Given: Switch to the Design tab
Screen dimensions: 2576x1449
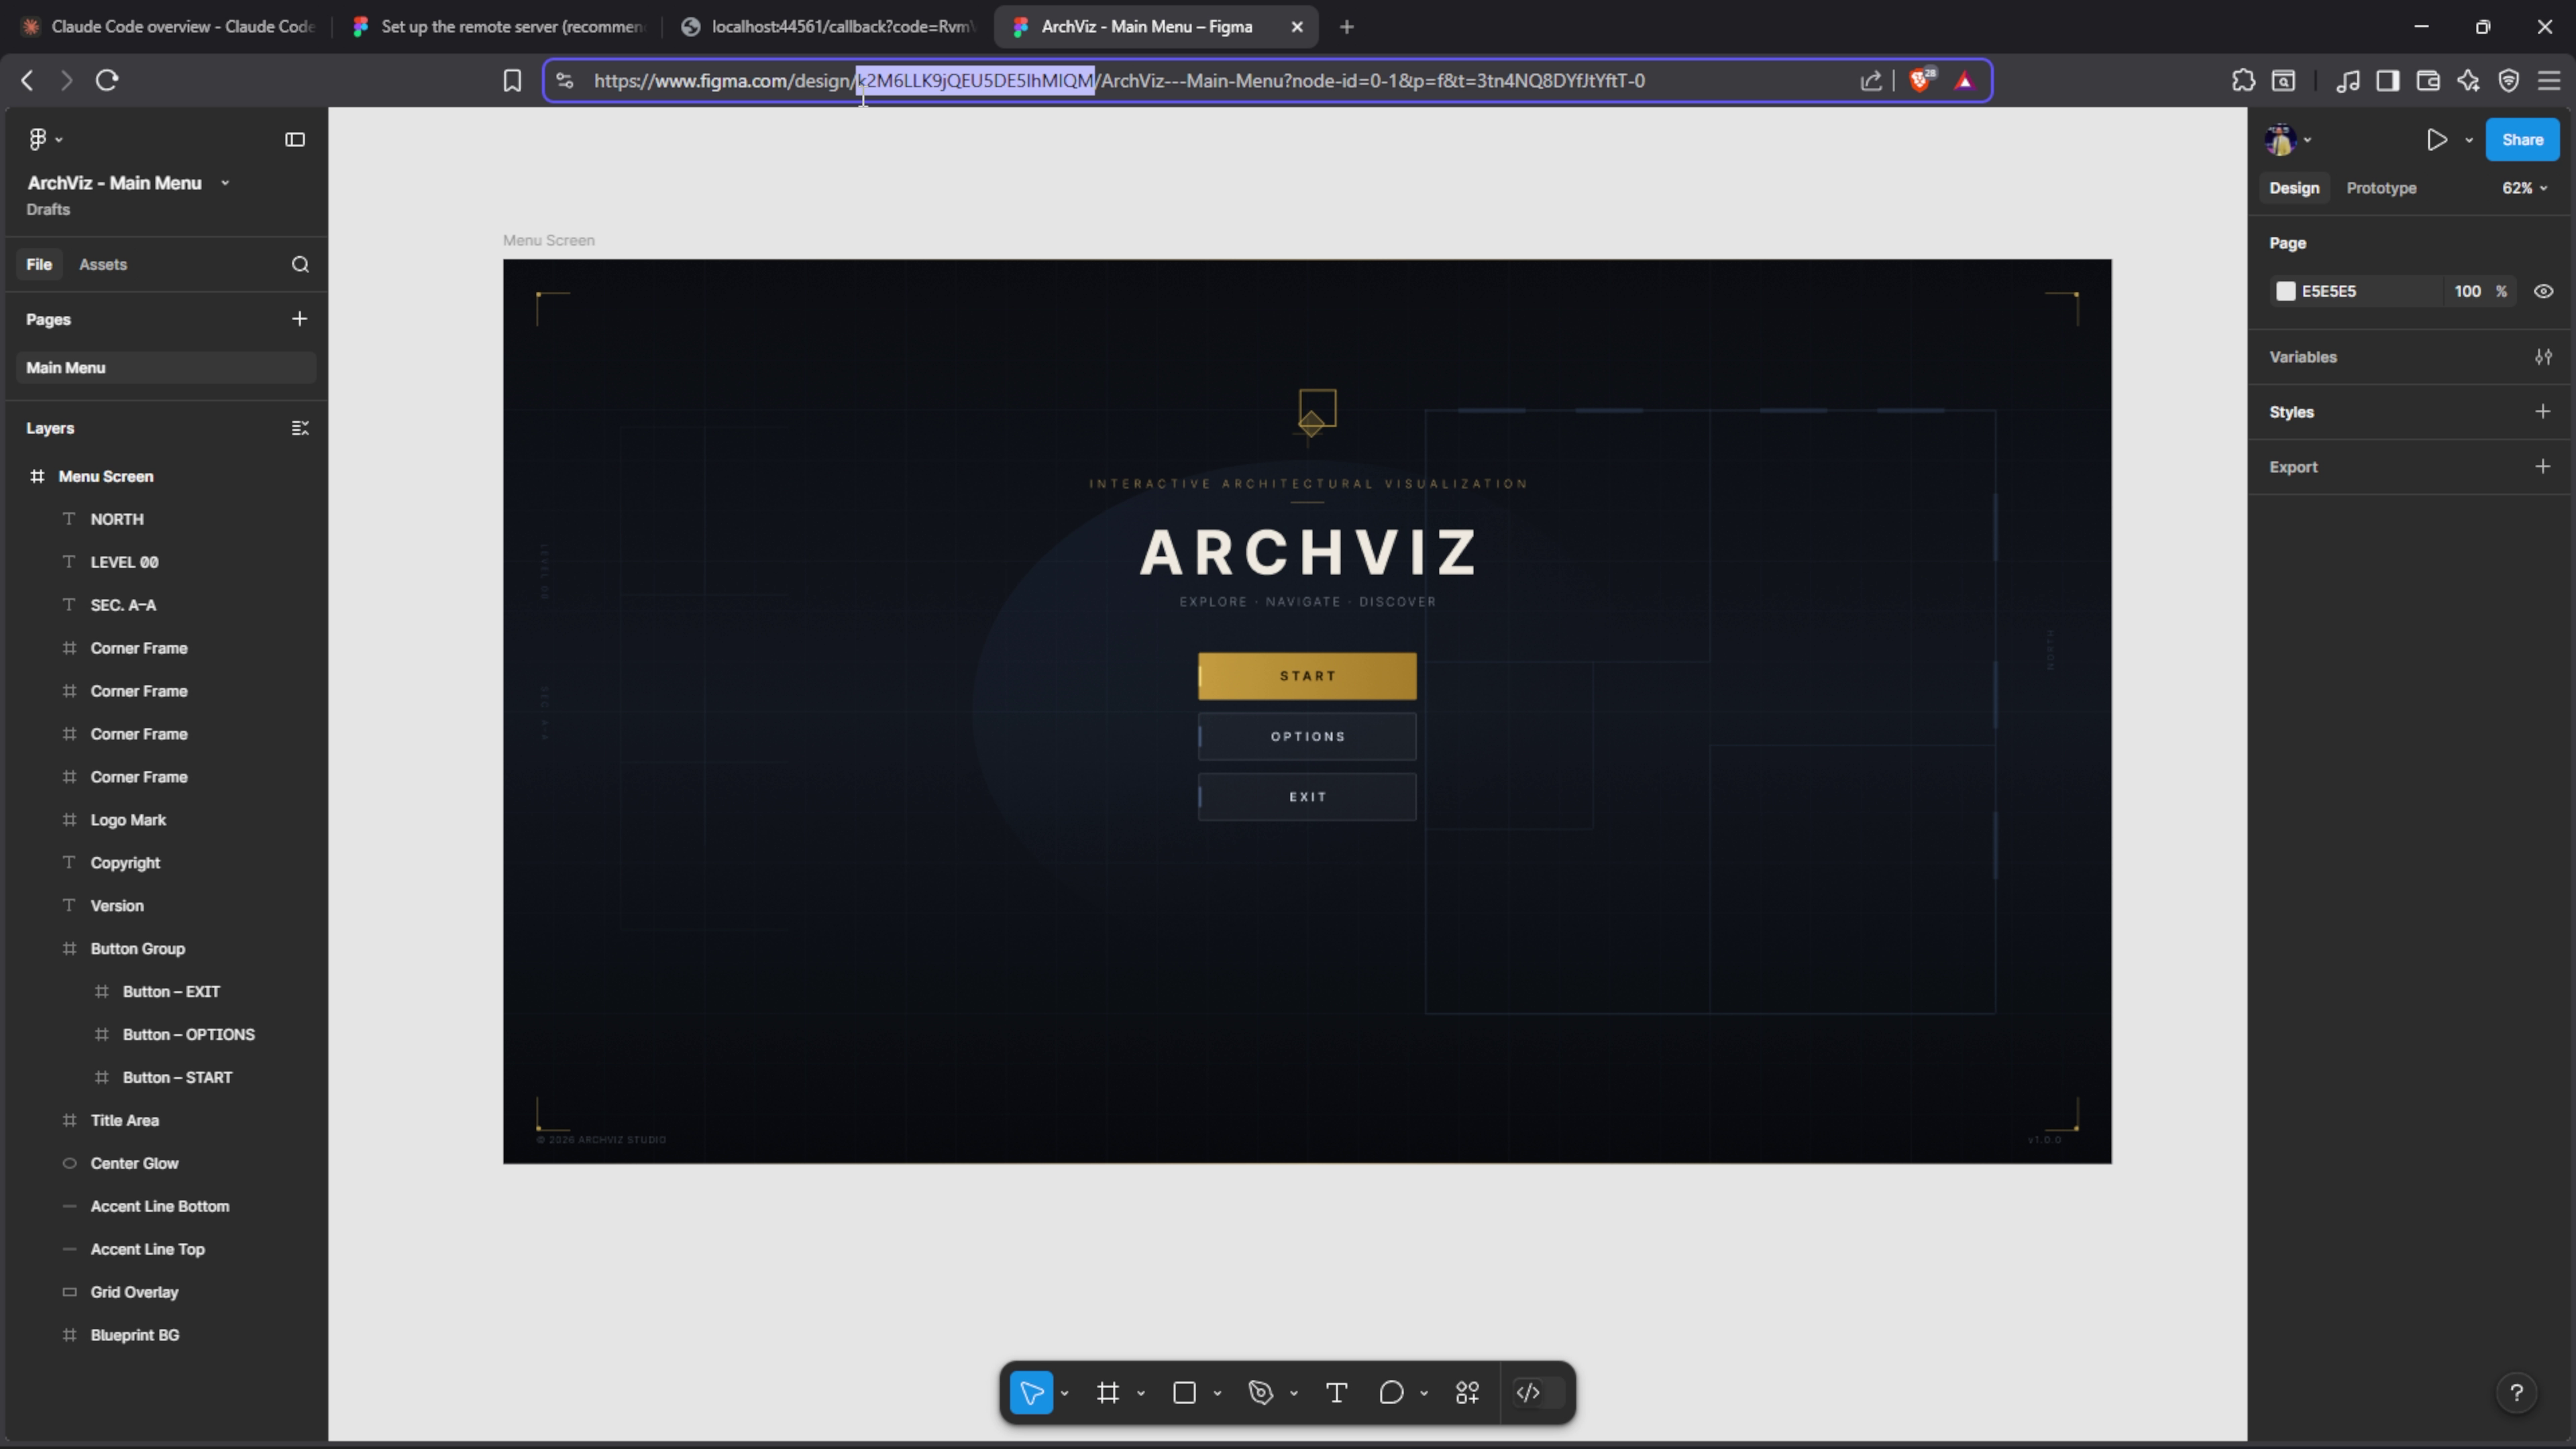Looking at the screenshot, I should pos(2294,188).
